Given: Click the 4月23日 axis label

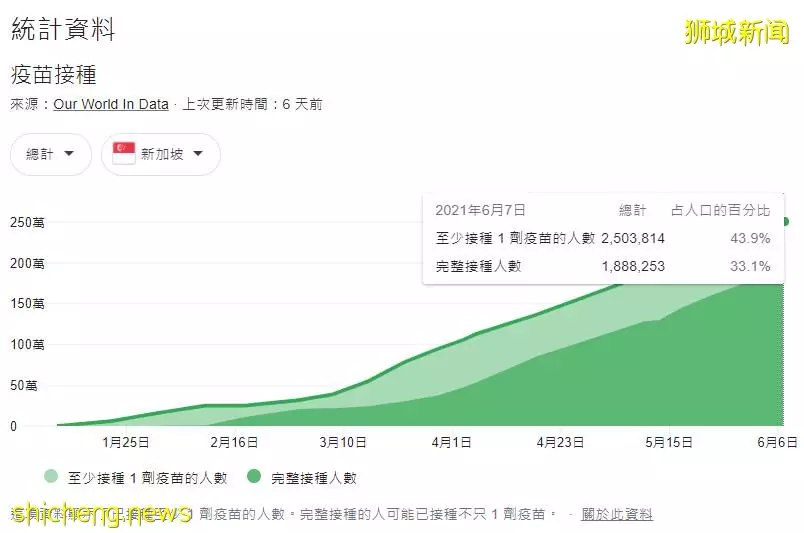Looking at the screenshot, I should click(560, 442).
